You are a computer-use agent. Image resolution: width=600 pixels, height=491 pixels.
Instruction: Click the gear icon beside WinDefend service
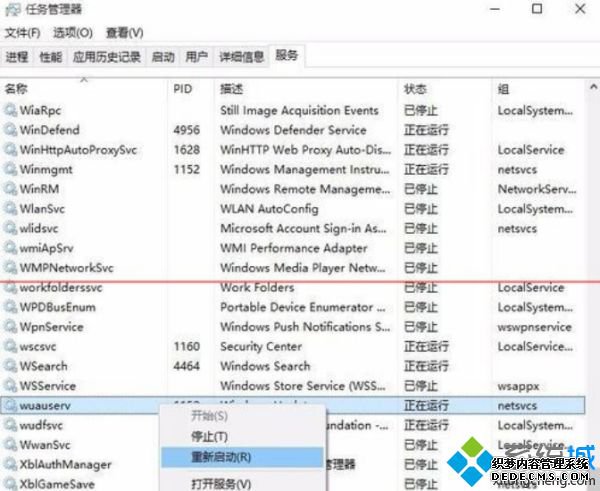click(10, 130)
